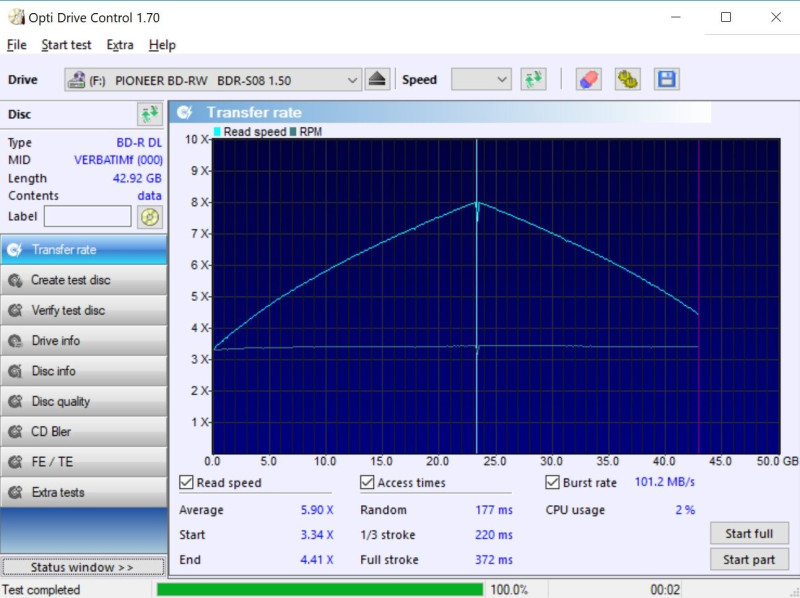800x598 pixels.
Task: Click the Start full button
Action: (749, 534)
